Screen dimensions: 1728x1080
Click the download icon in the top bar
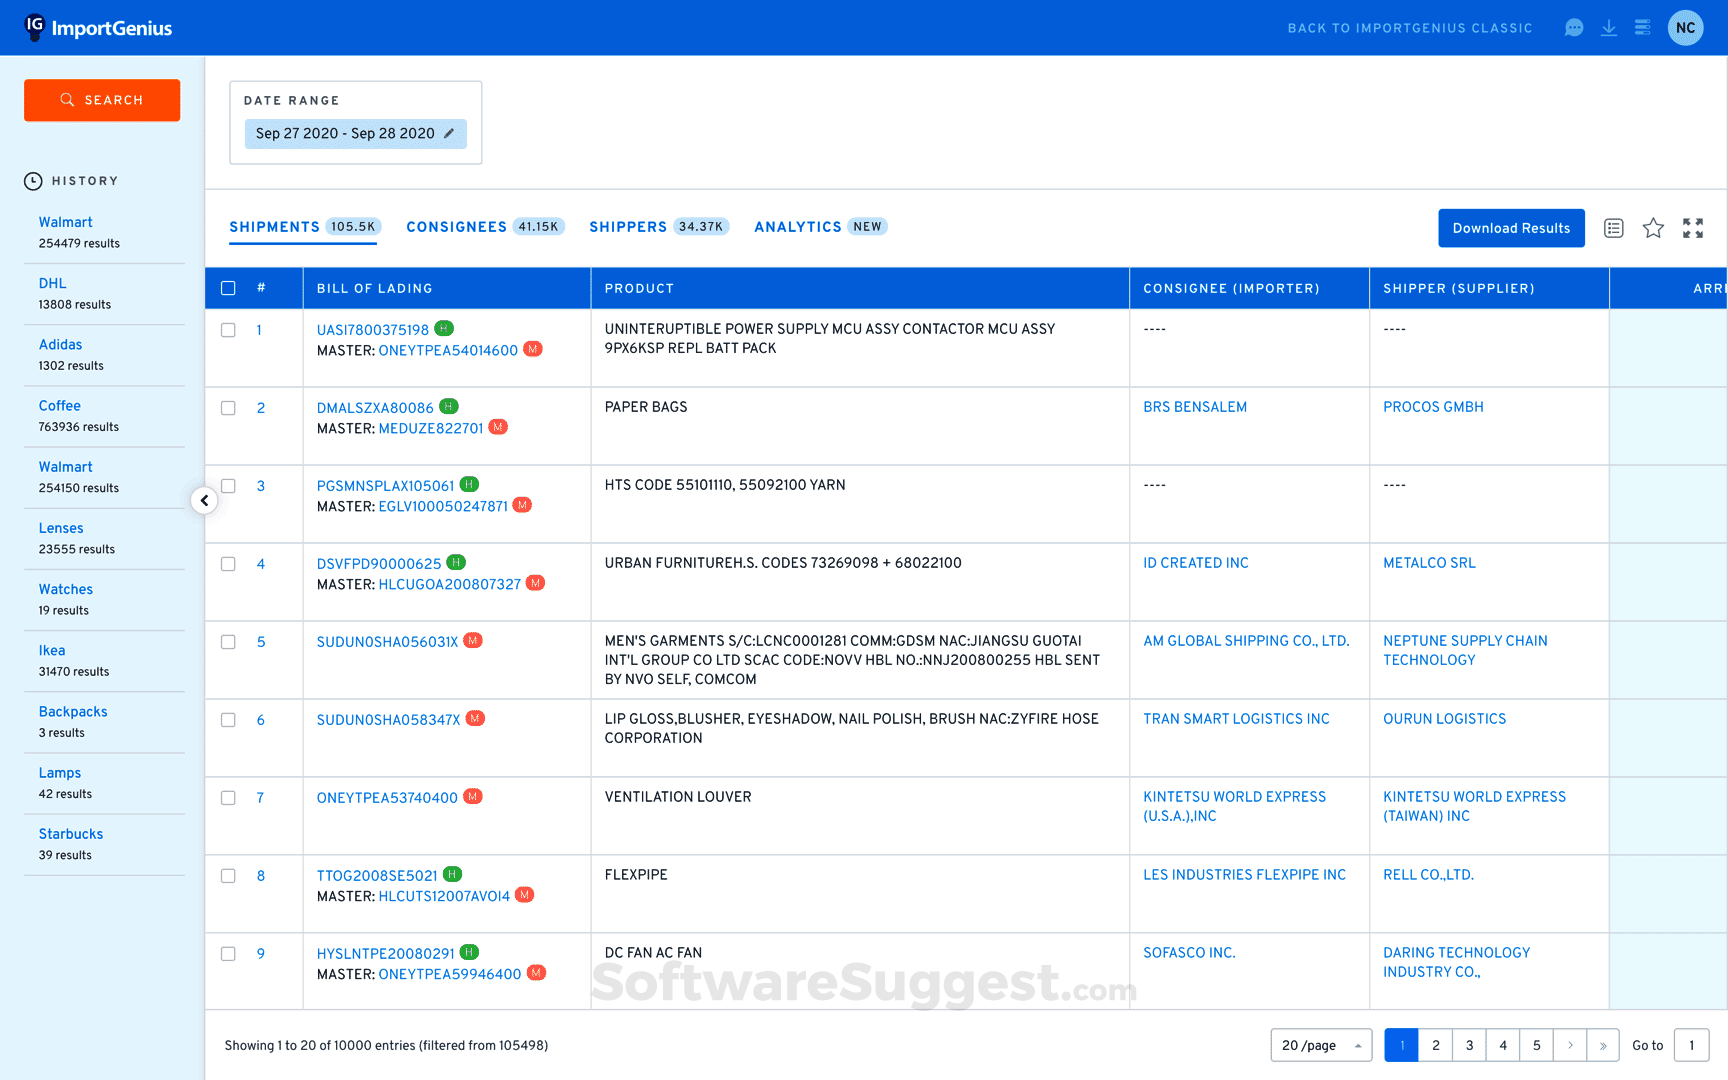pyautogui.click(x=1609, y=27)
